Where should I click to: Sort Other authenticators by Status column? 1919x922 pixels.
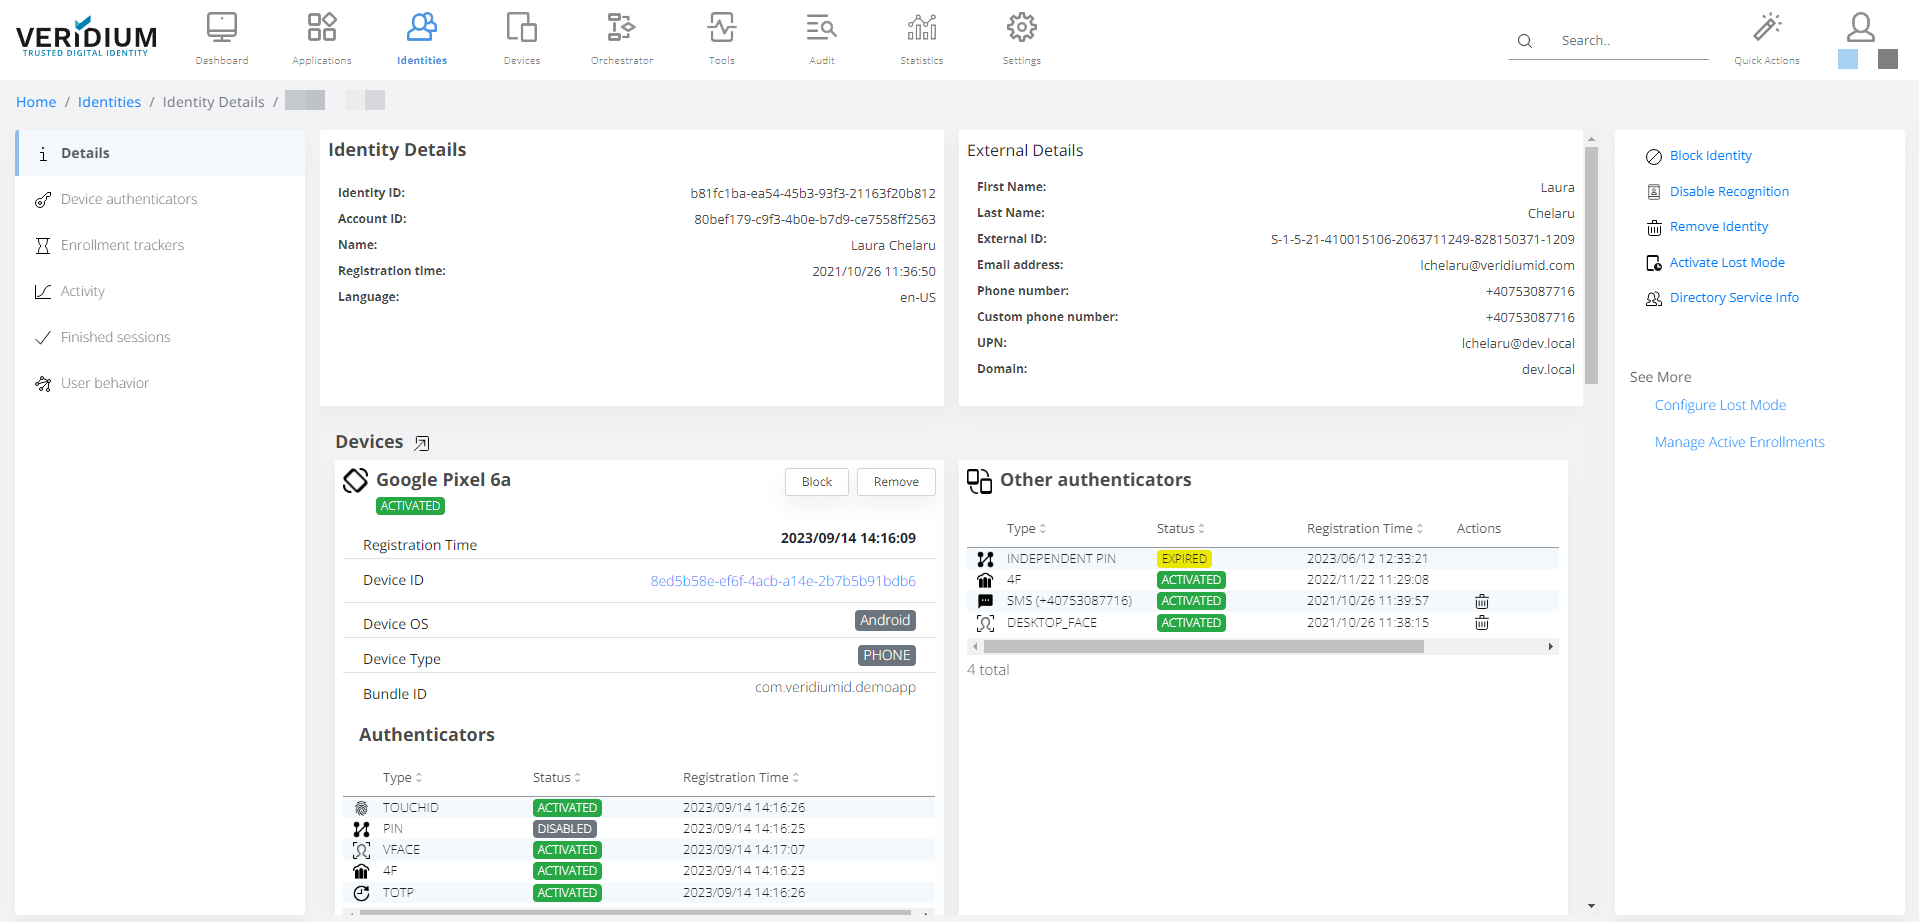coord(1180,529)
